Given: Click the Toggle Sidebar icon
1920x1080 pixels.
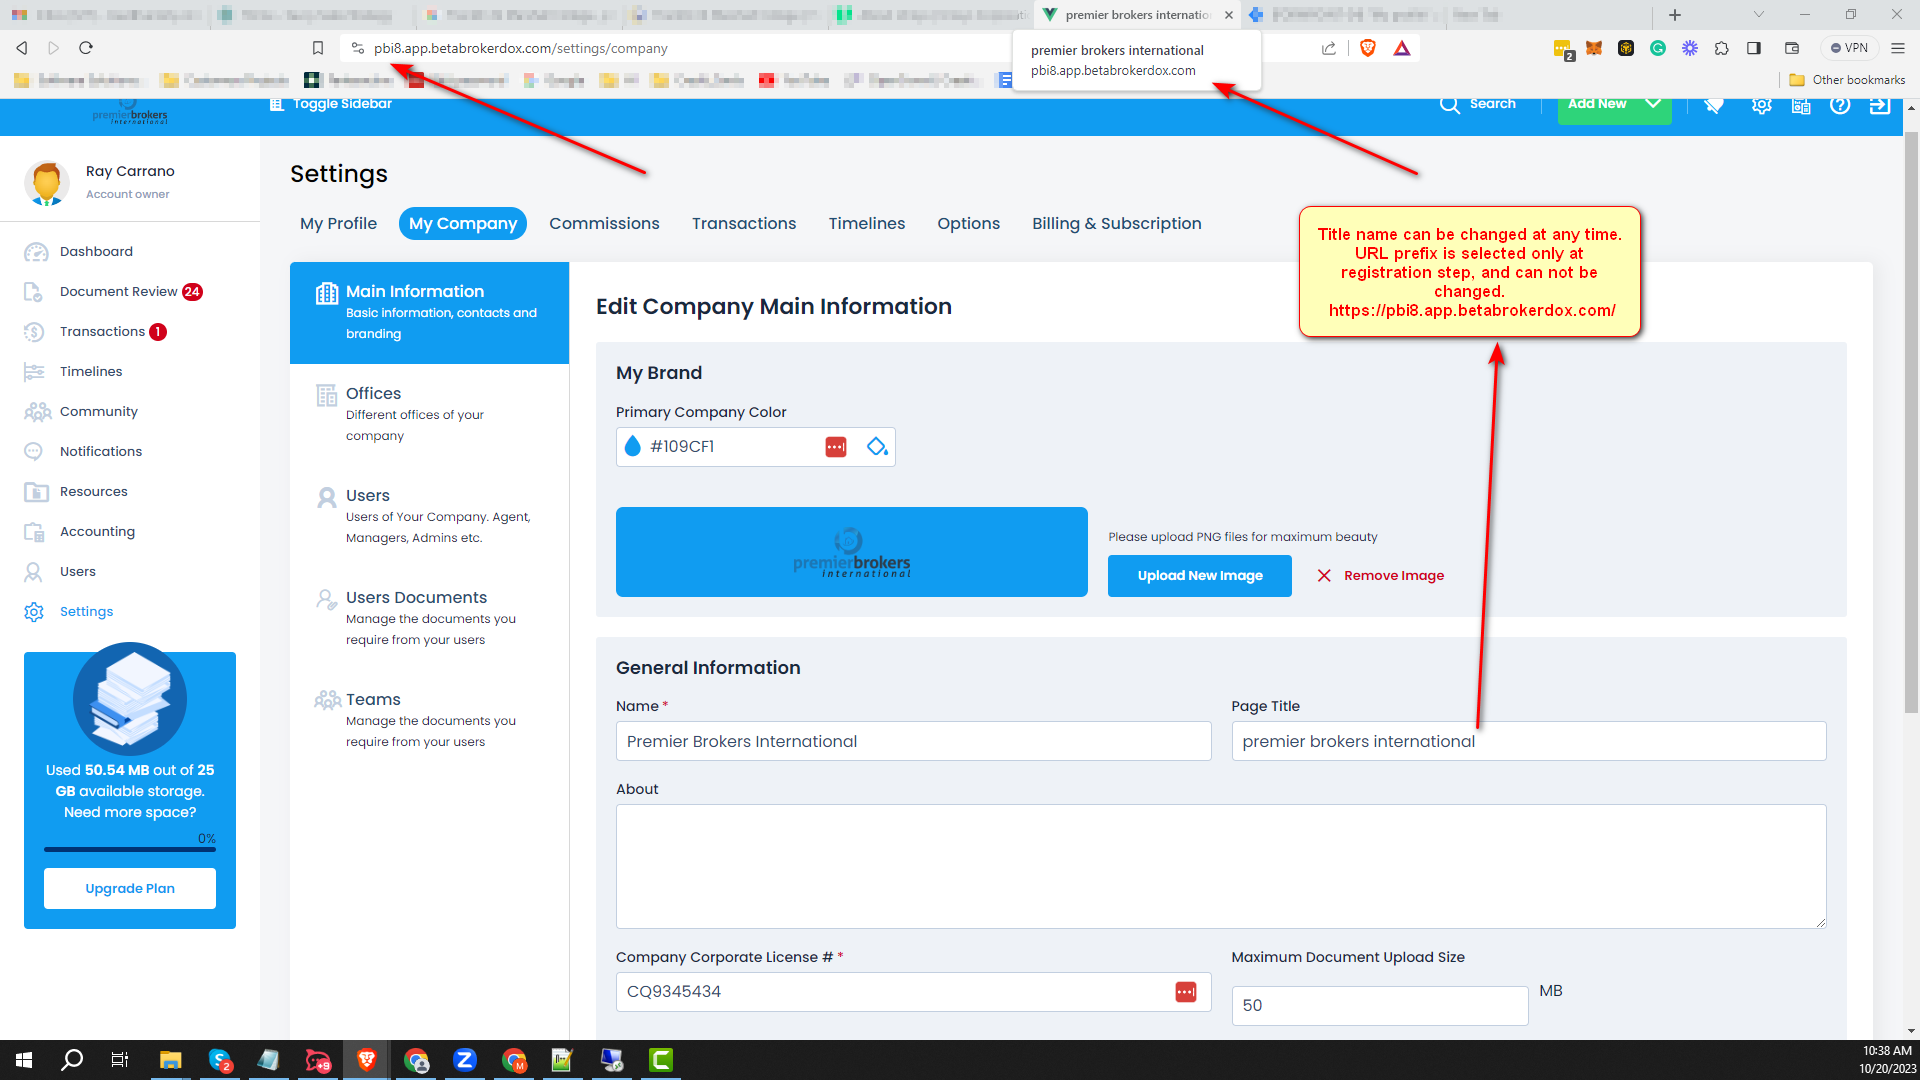Looking at the screenshot, I should [x=277, y=104].
